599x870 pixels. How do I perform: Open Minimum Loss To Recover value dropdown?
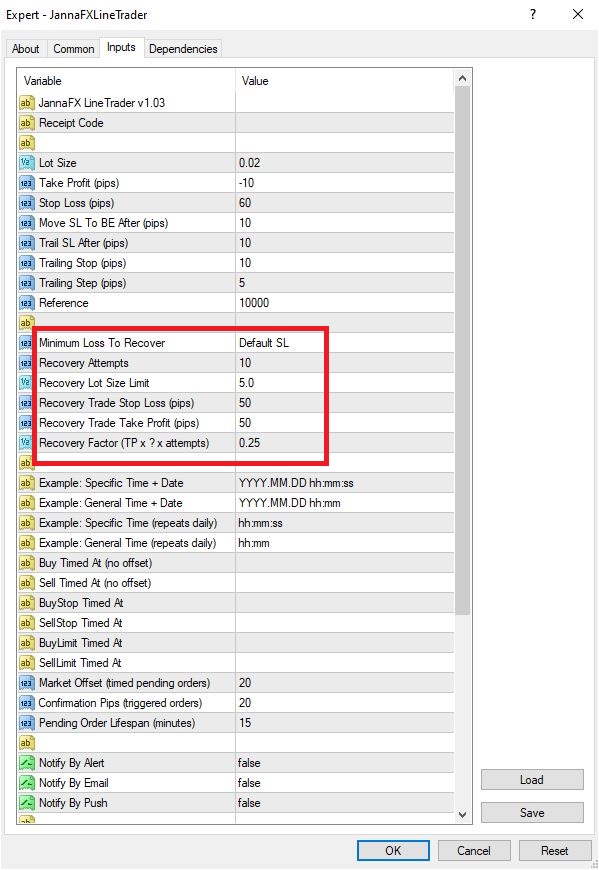pos(344,343)
